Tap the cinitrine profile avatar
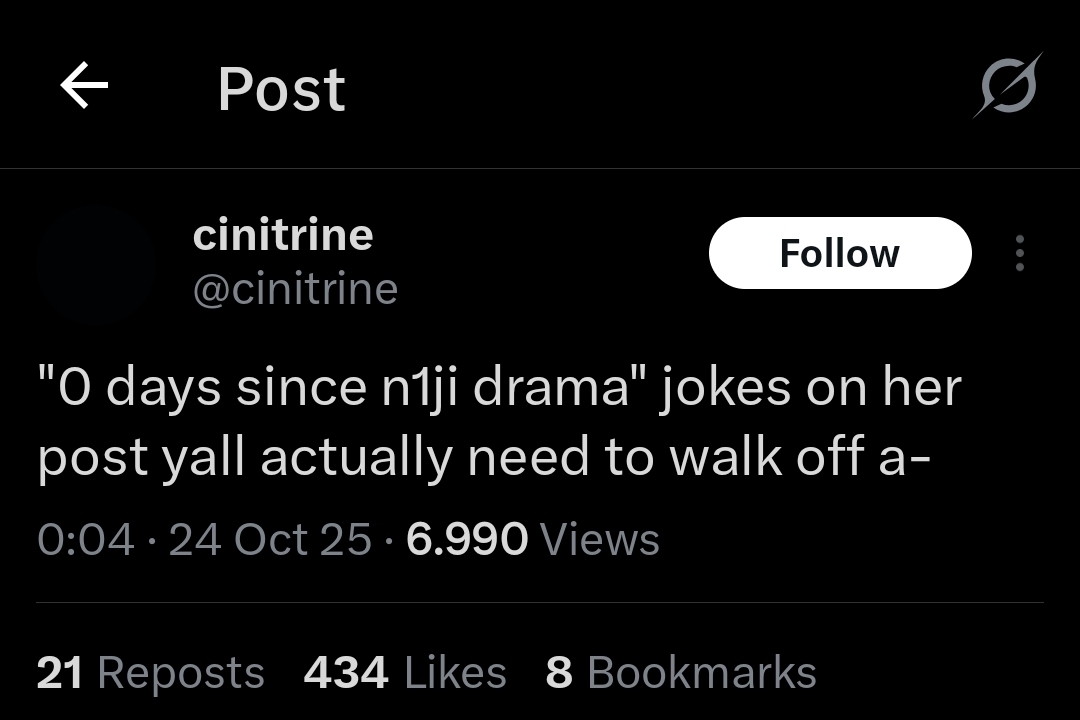1080x720 pixels. tap(95, 263)
